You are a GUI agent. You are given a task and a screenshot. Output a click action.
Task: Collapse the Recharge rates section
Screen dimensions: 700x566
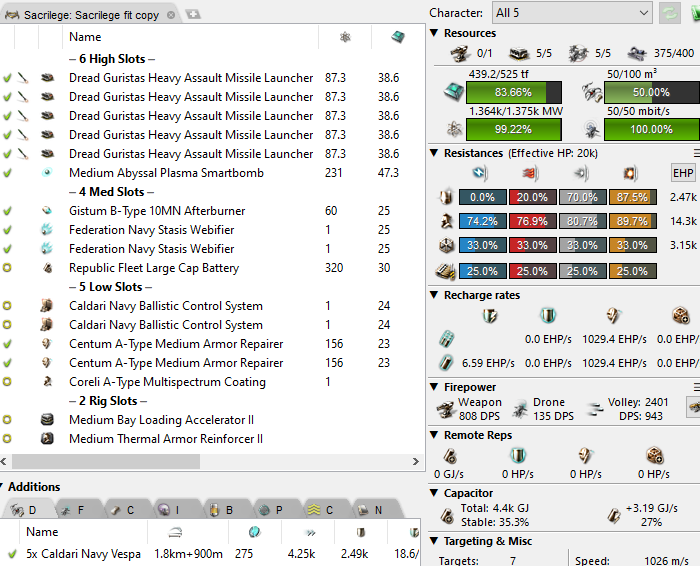433,295
